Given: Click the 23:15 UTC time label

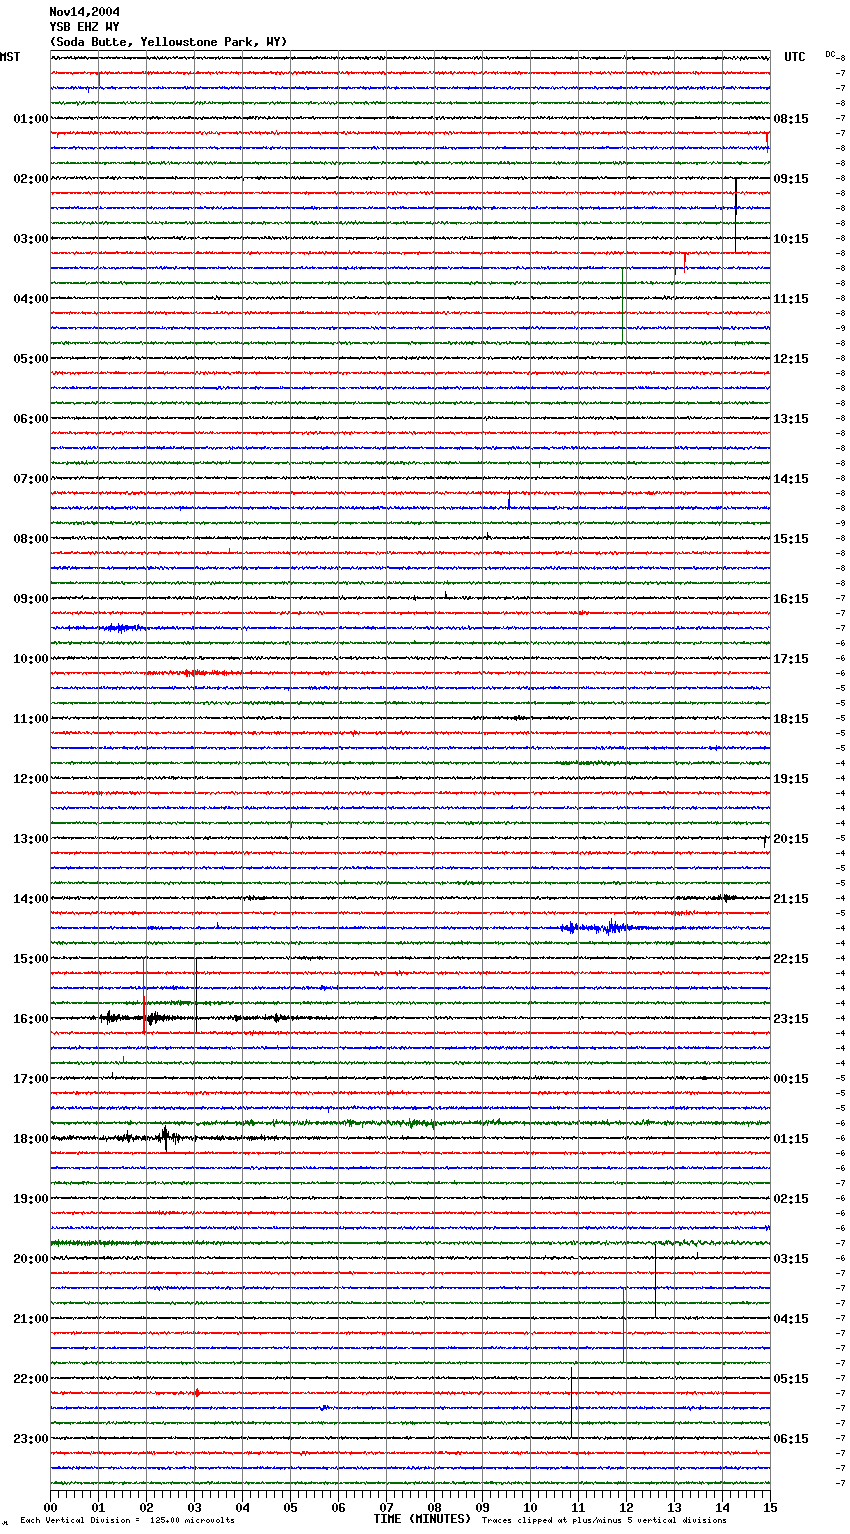Looking at the screenshot, I should point(791,1019).
